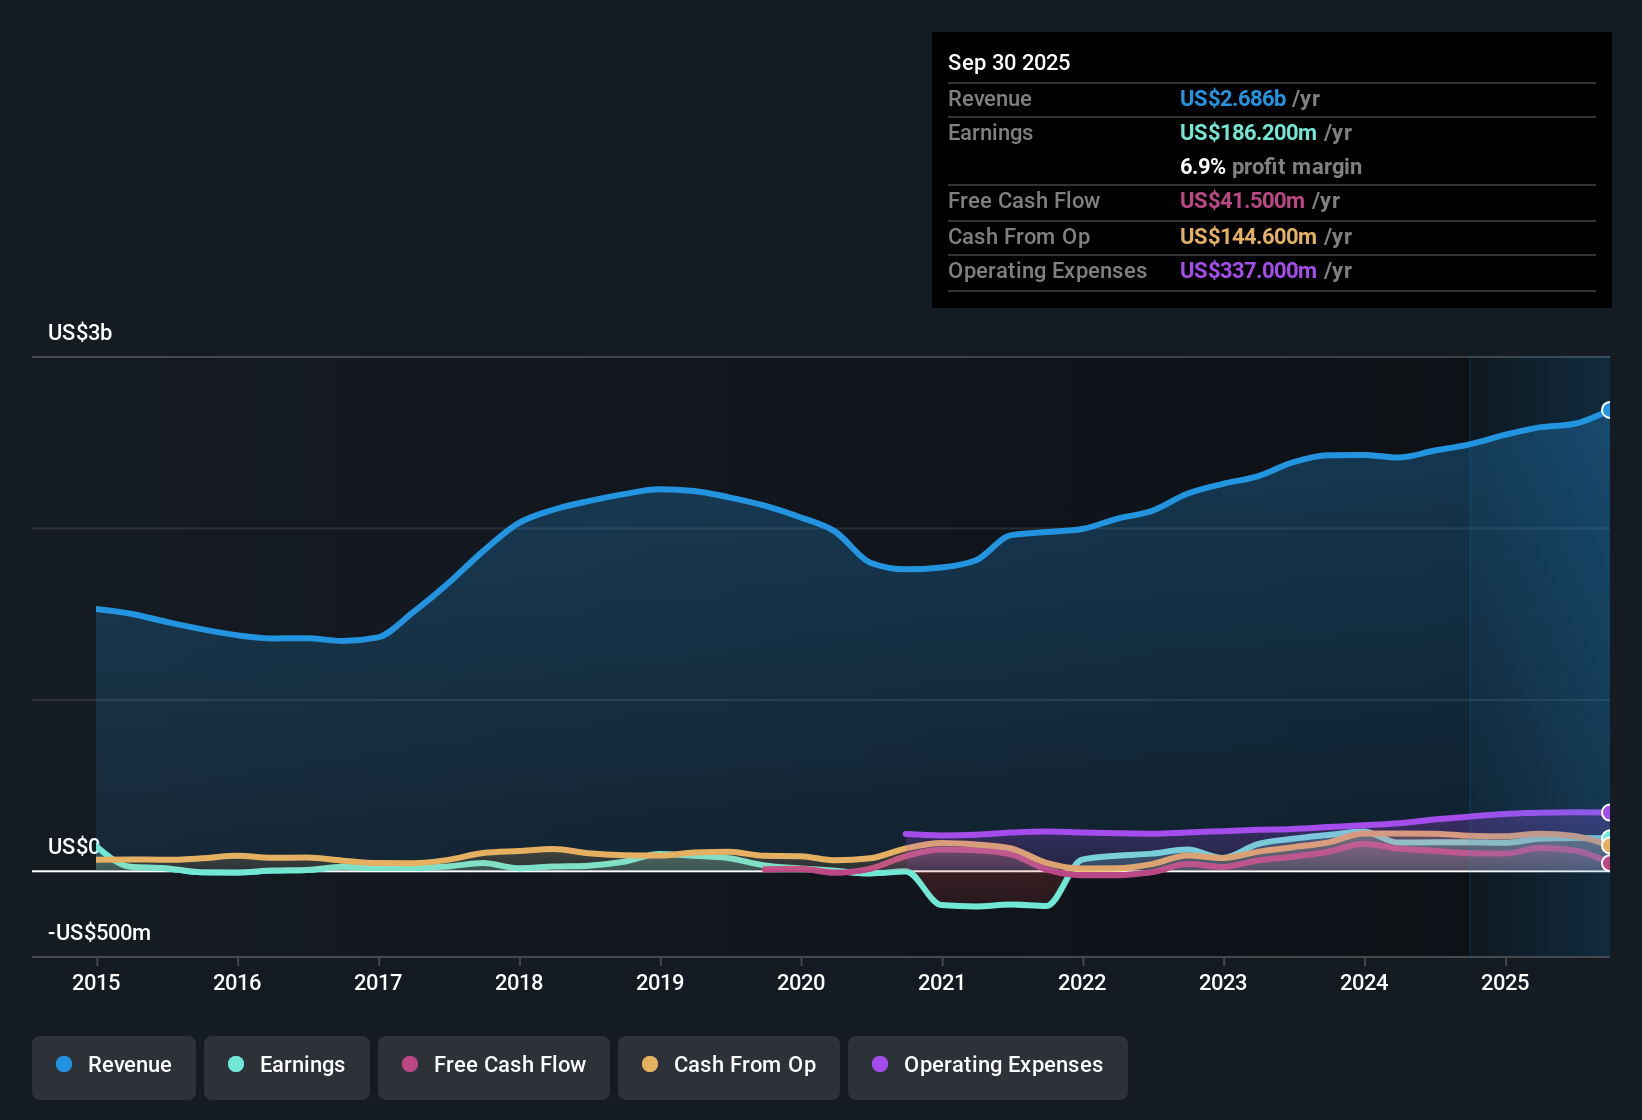Toggle the Revenue series in the legend

(113, 1065)
